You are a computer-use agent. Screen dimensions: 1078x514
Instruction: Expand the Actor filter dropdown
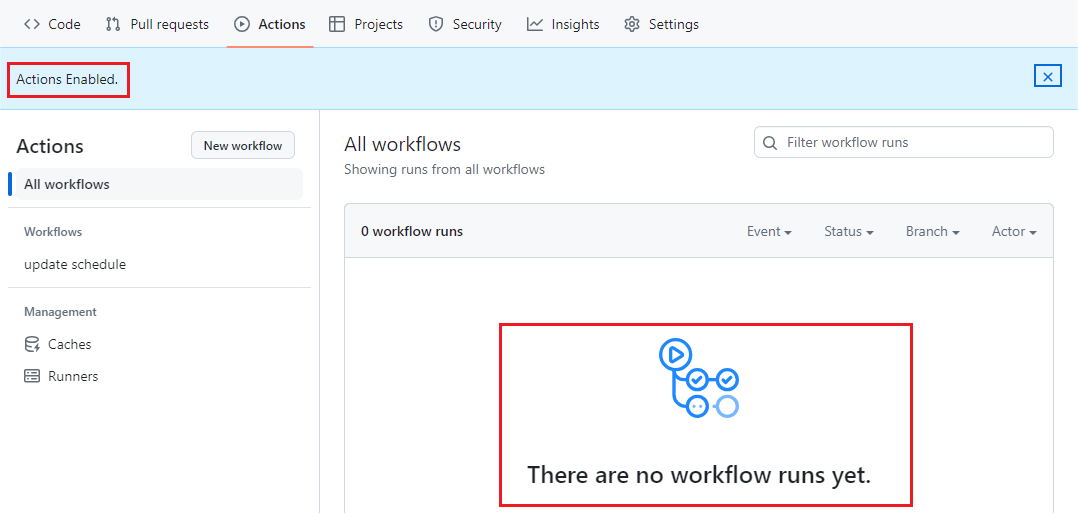pyautogui.click(x=1013, y=231)
